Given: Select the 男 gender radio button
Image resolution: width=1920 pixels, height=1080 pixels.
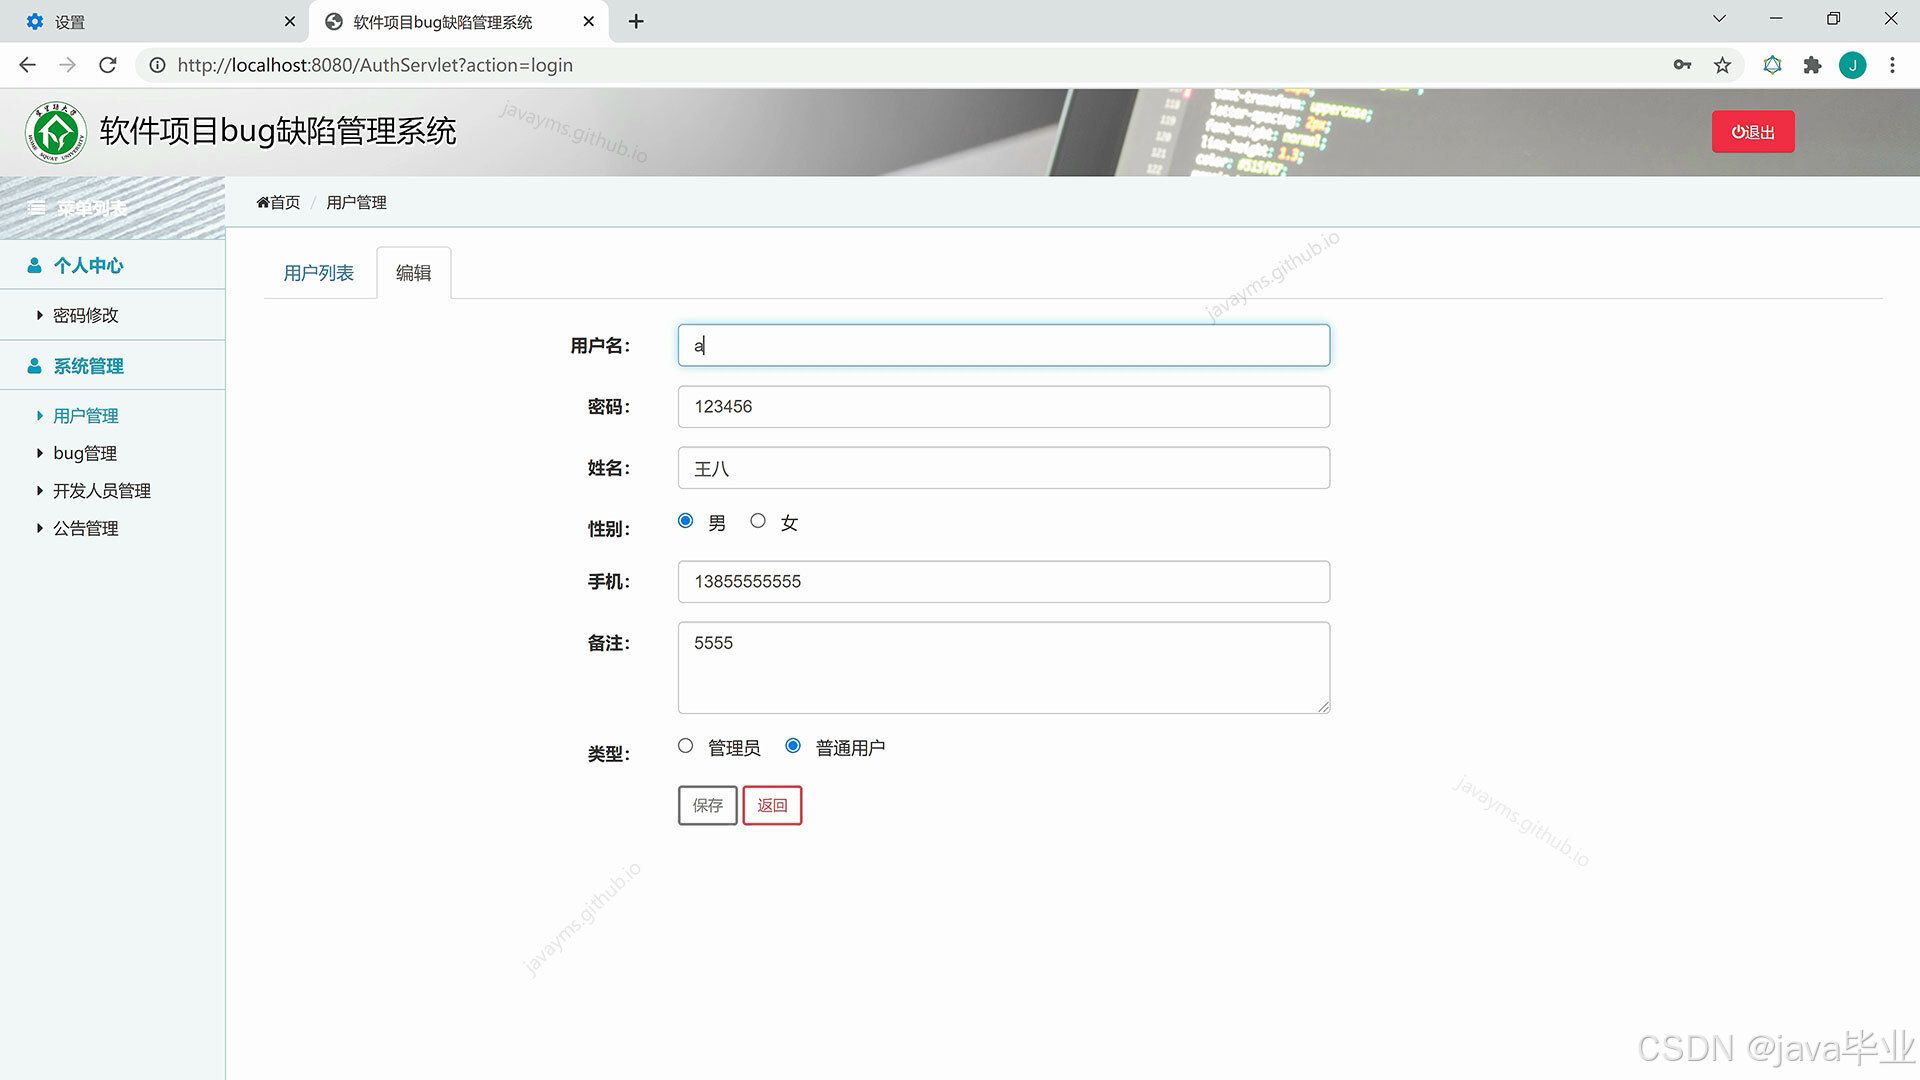Looking at the screenshot, I should point(685,521).
